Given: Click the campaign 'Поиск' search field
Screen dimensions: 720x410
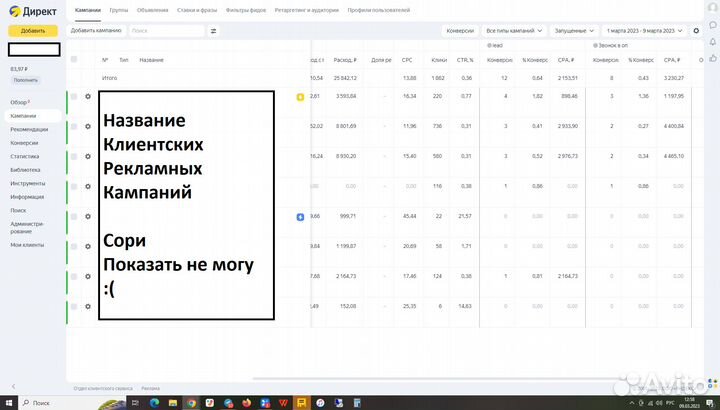Looking at the screenshot, I should (166, 31).
